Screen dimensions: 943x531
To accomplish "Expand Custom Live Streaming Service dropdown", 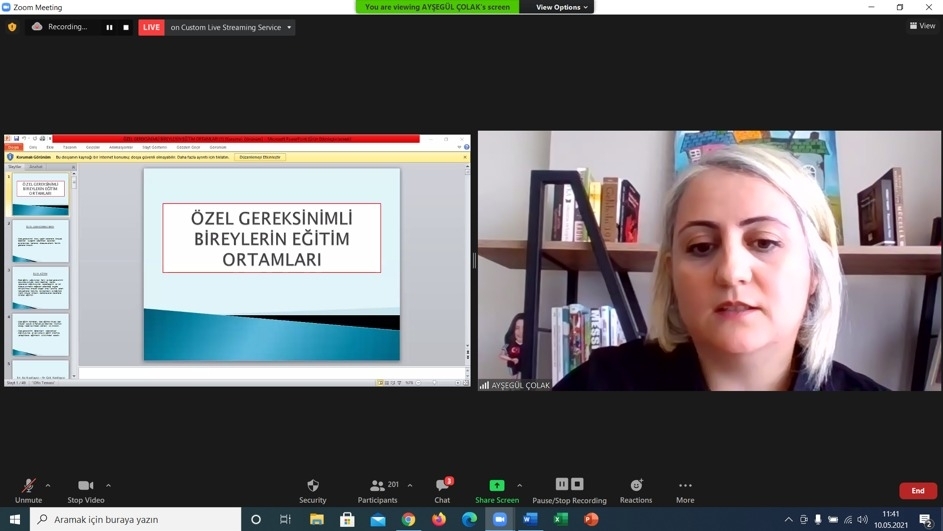I will click(x=289, y=27).
